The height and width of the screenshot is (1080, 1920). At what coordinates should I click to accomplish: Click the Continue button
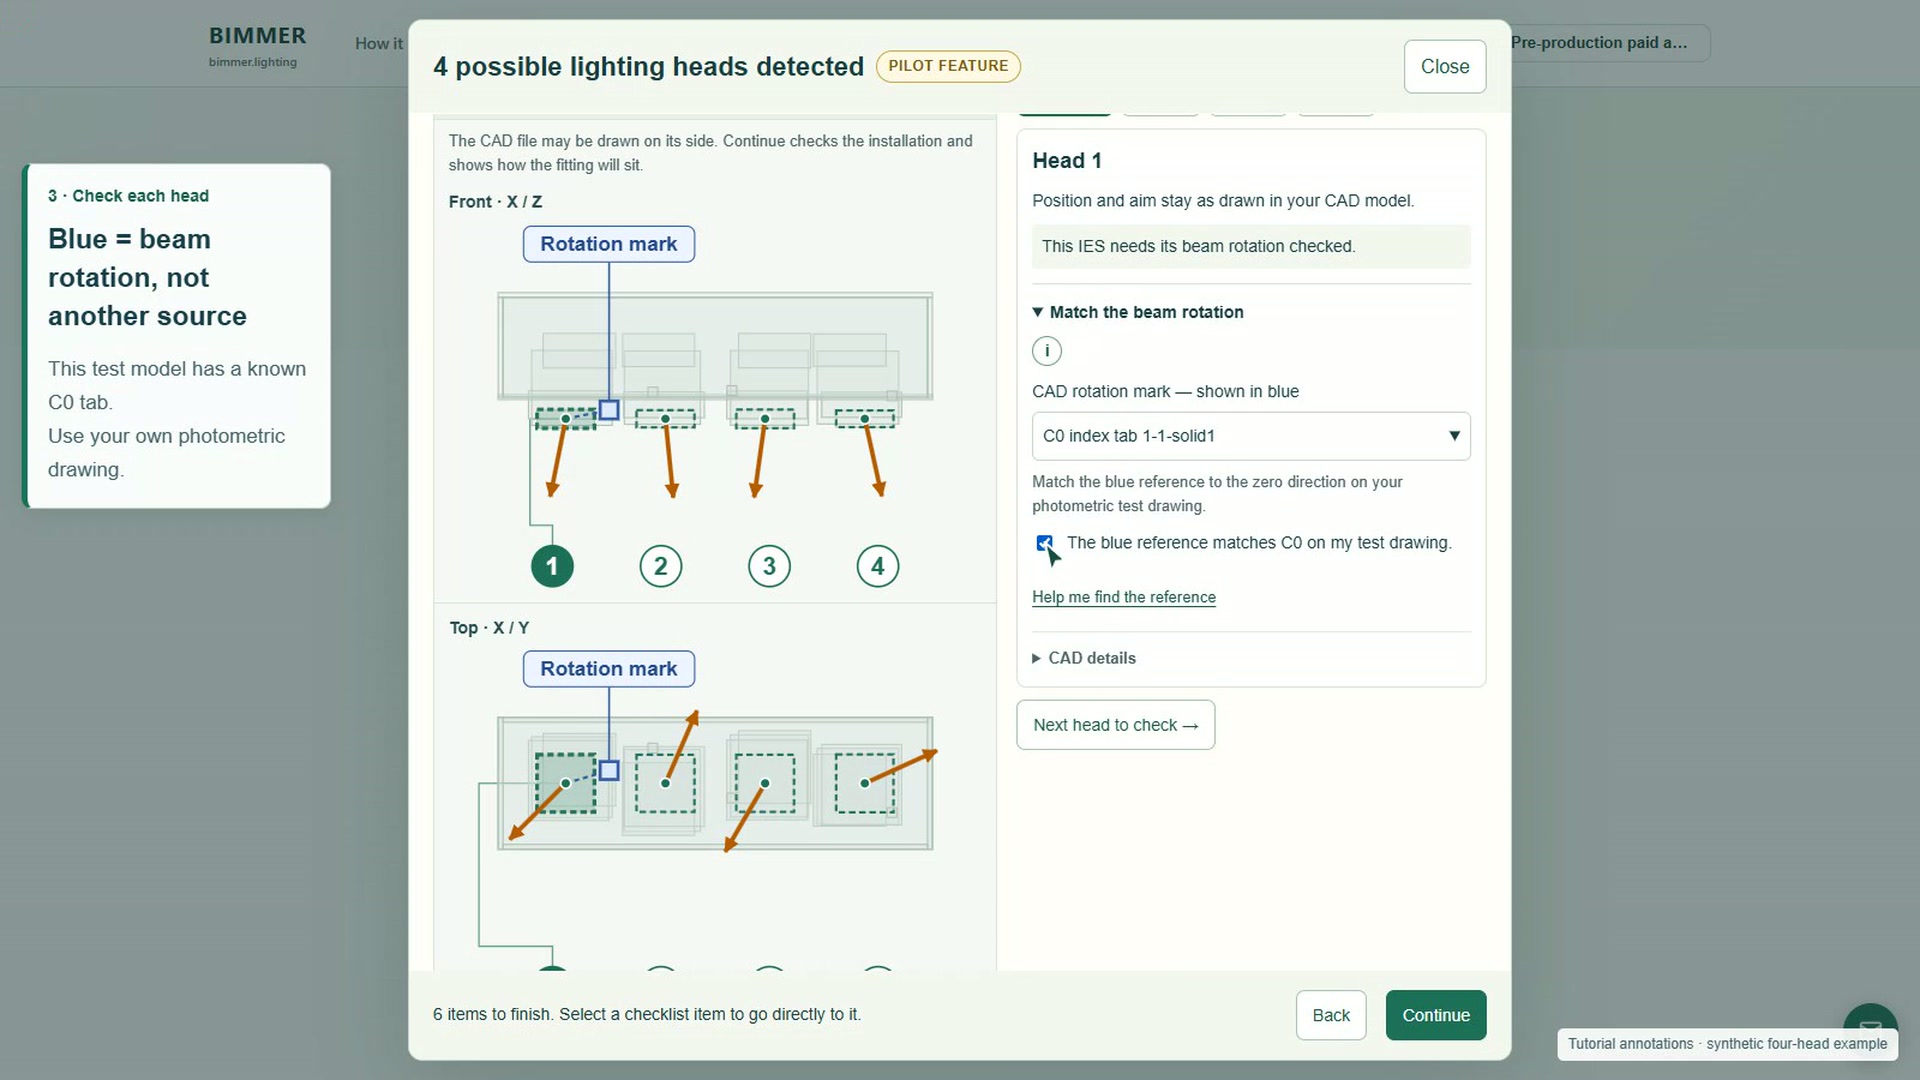1436,1015
